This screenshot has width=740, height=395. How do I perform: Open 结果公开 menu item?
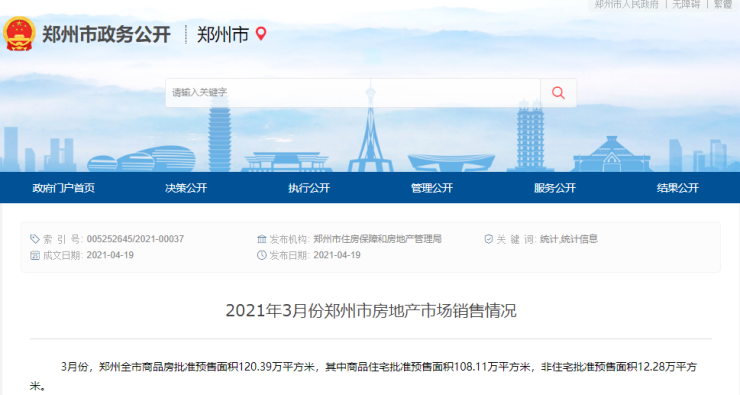678,188
